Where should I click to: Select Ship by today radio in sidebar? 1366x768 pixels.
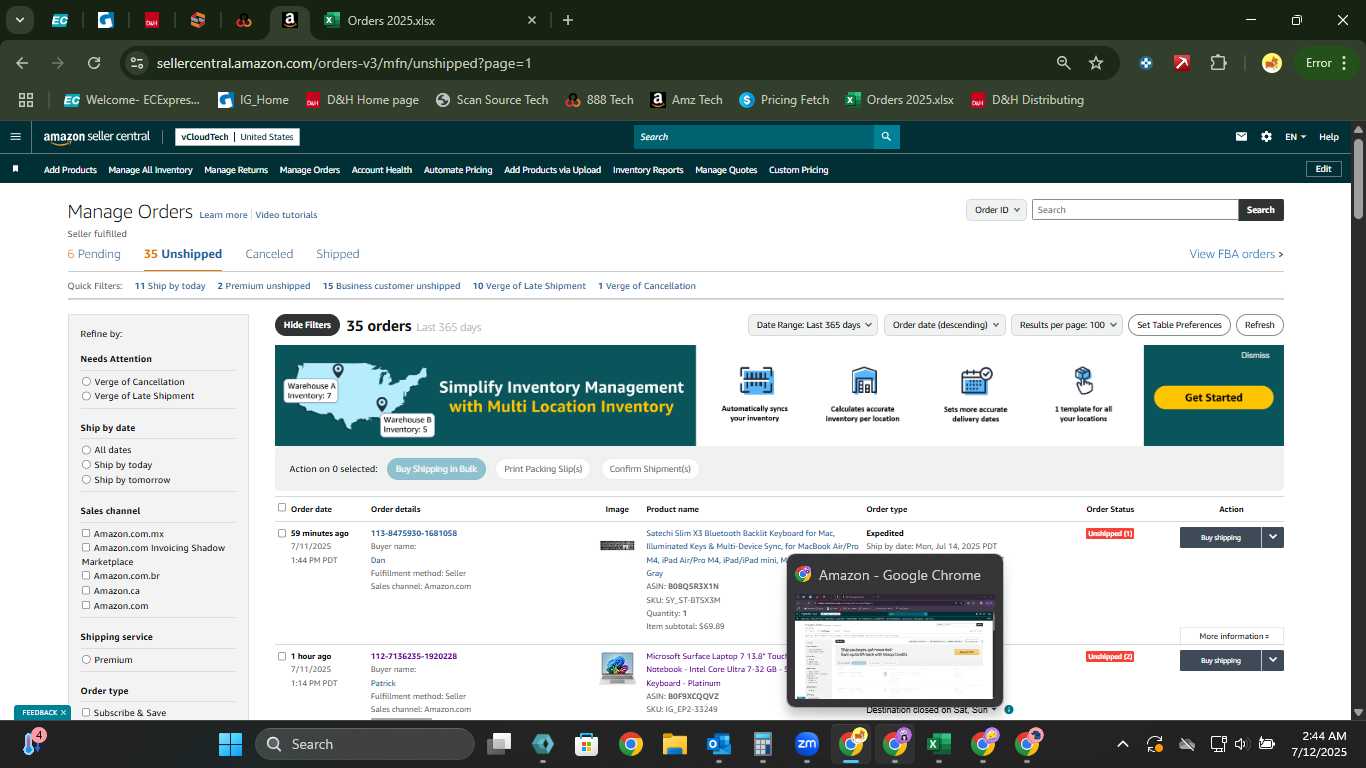[x=86, y=465]
